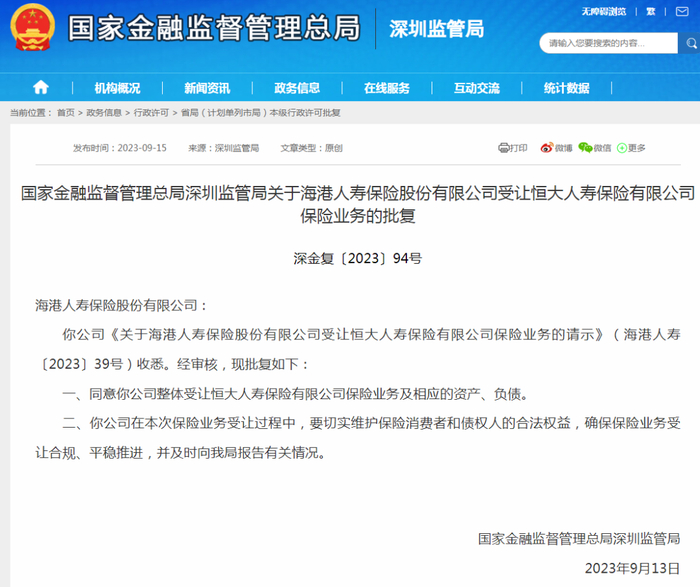Open the 新闻资讯 menu
The width and height of the screenshot is (700, 587).
[x=207, y=88]
